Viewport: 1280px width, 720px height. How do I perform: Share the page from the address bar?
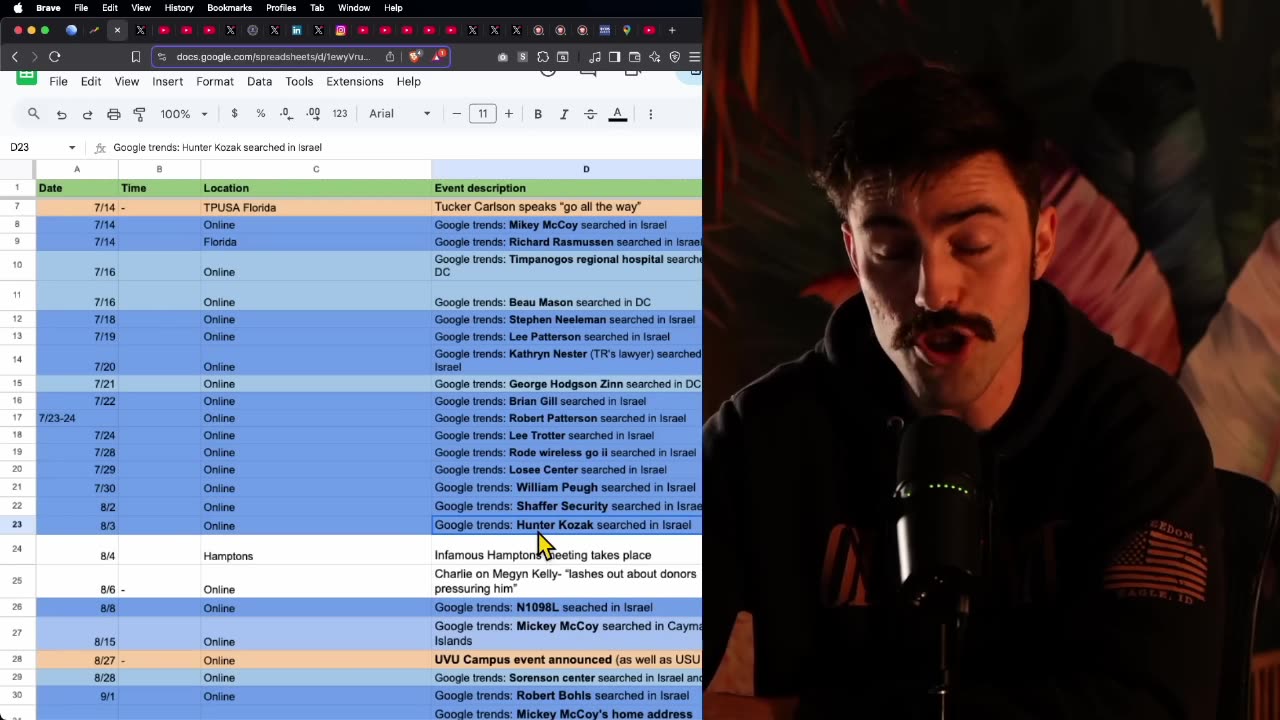pos(390,57)
